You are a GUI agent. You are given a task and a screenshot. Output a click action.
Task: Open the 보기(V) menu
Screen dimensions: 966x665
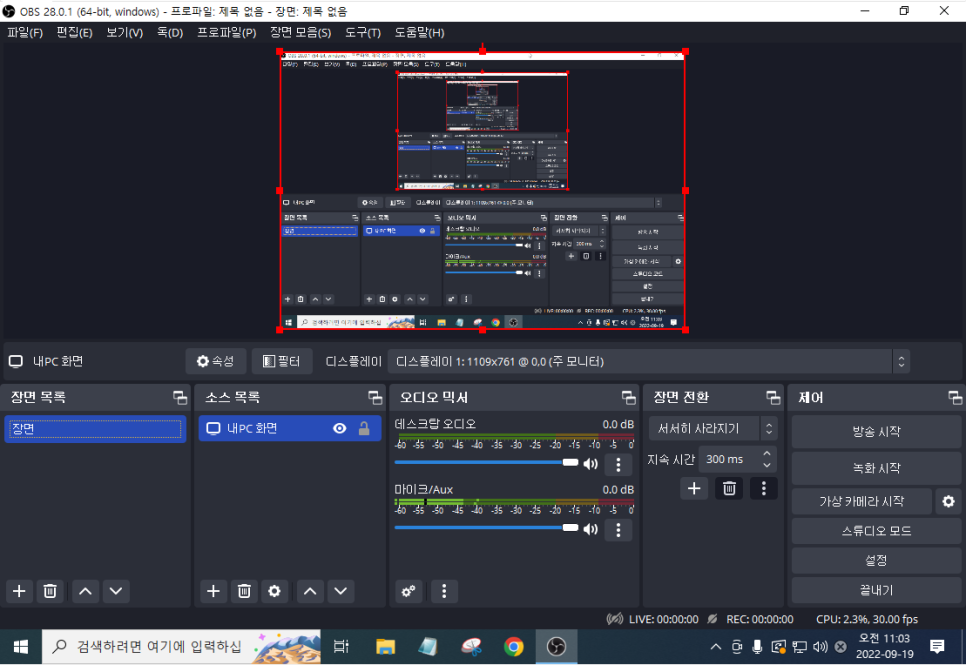pyautogui.click(x=124, y=33)
